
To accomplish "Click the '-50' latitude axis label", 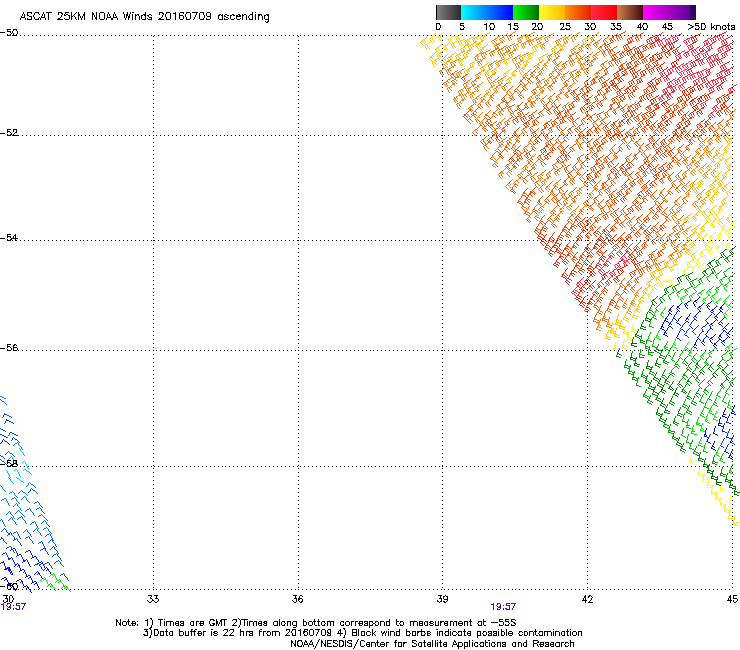I will (x=9, y=33).
